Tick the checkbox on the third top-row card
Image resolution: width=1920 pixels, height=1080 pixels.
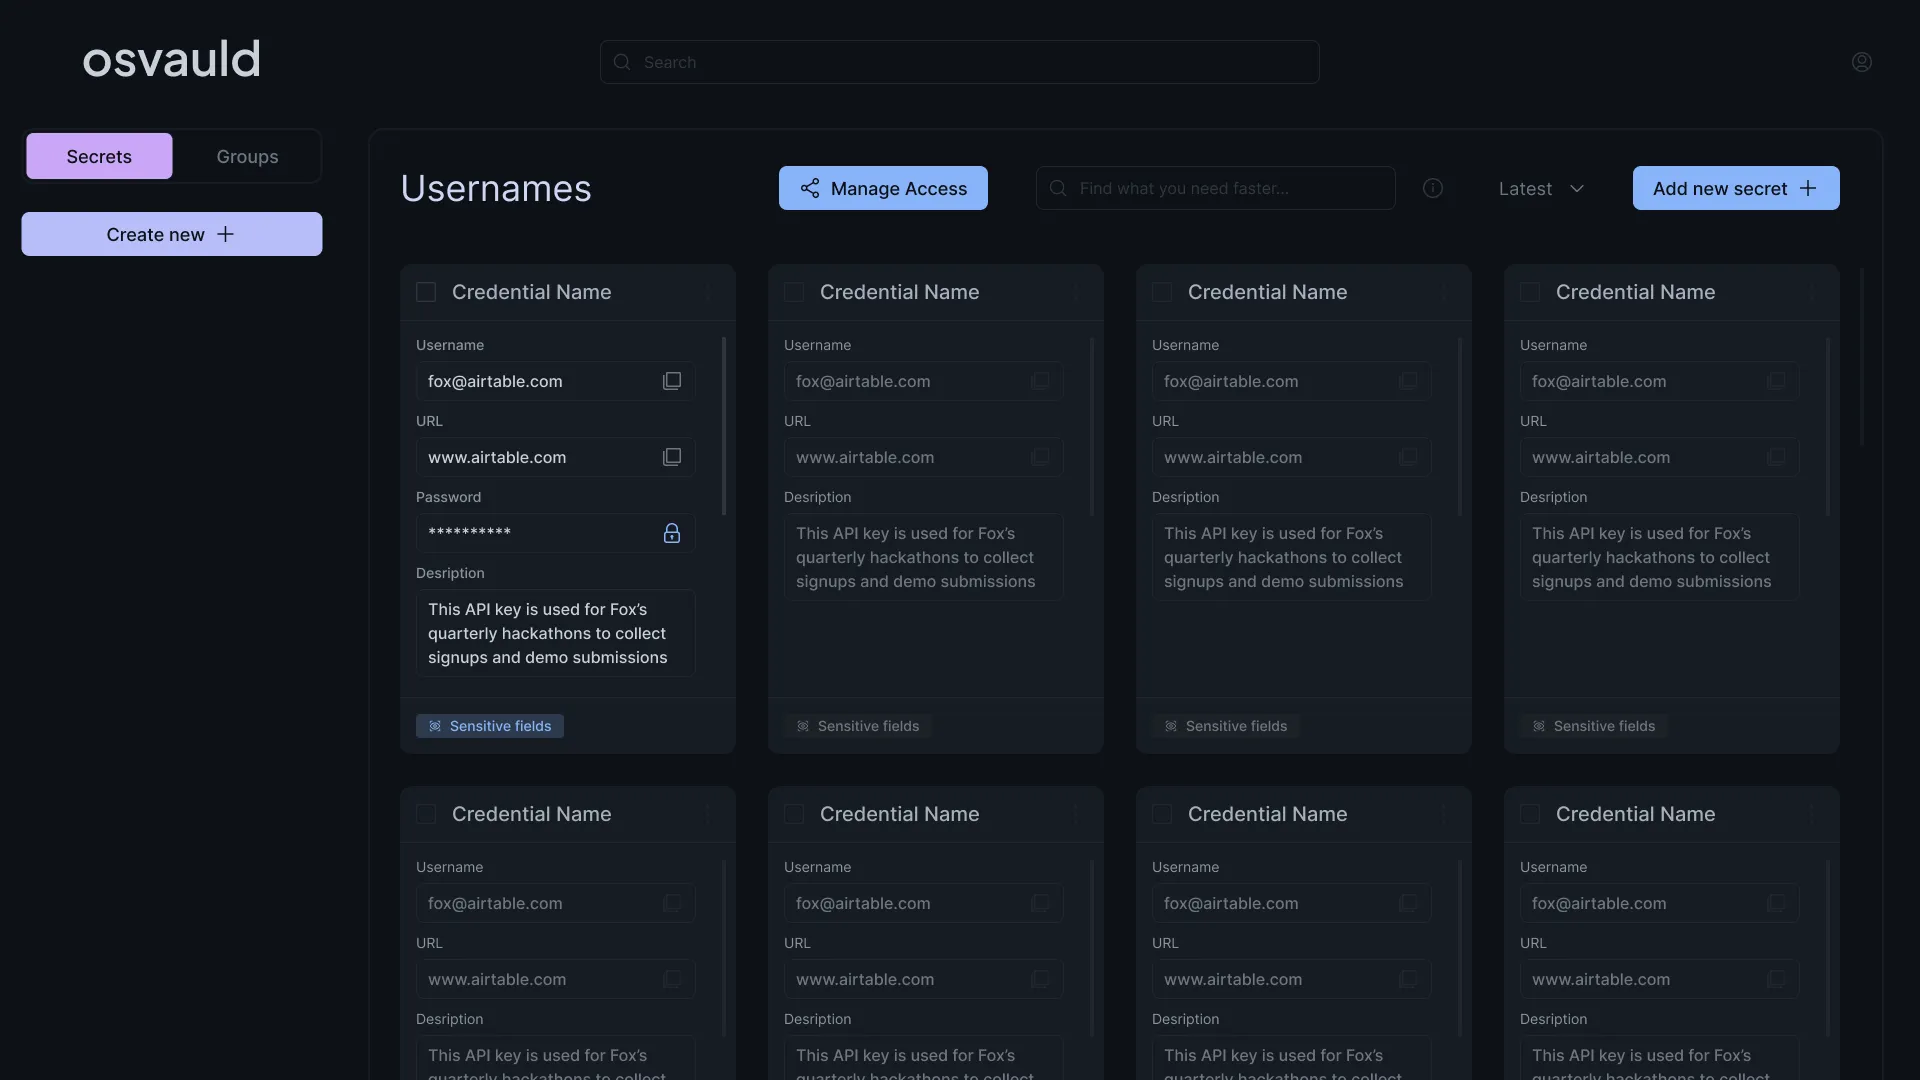coord(1162,292)
